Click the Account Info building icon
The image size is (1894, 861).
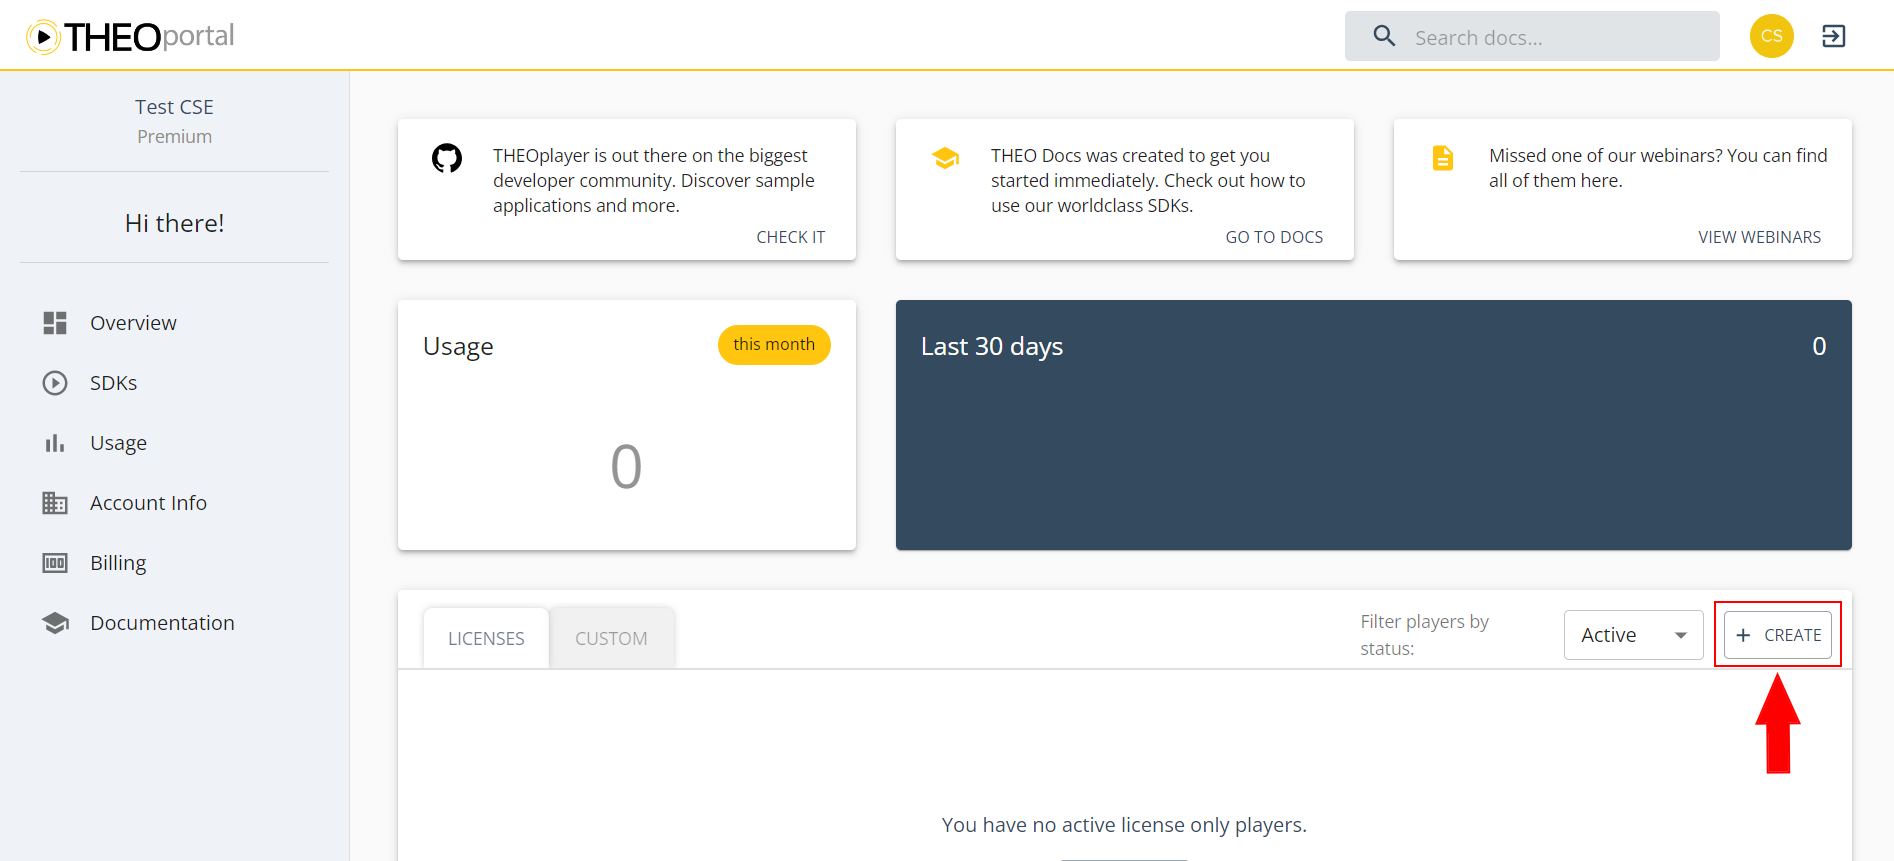55,503
